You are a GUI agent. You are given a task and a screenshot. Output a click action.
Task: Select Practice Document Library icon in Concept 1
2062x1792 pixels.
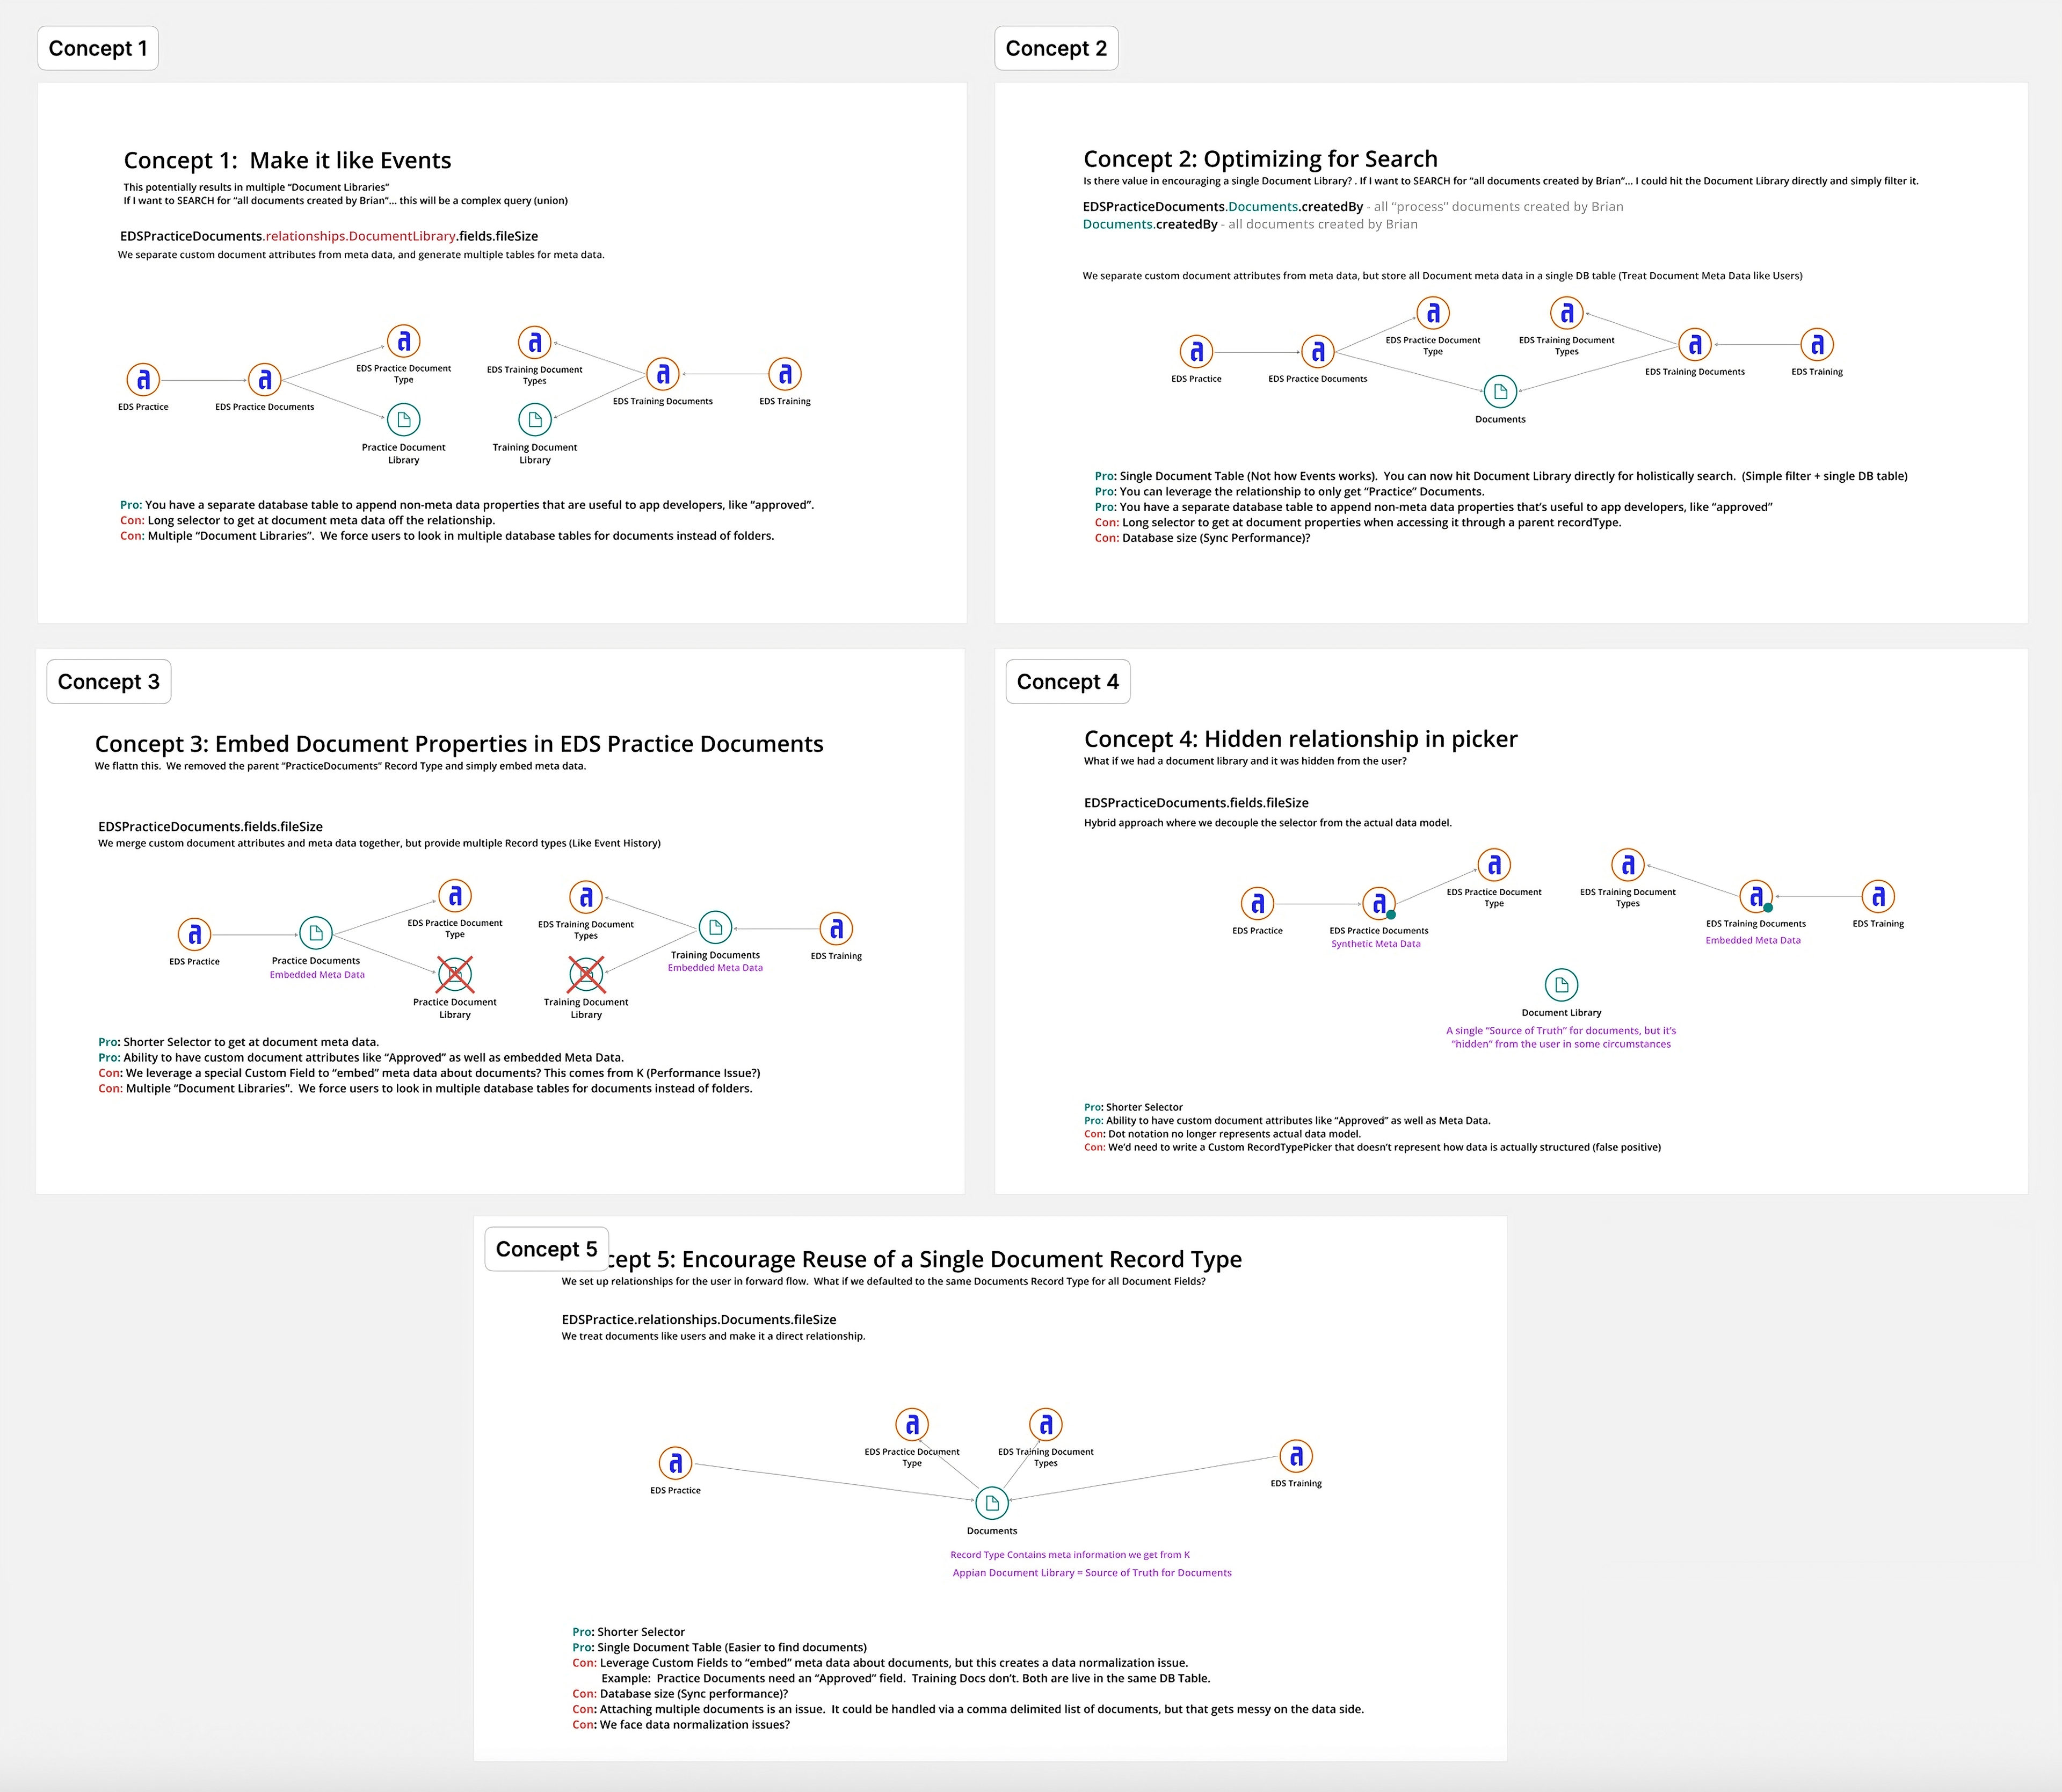point(404,420)
